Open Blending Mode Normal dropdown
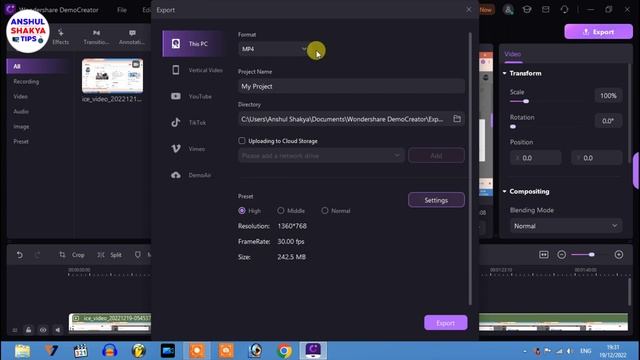Viewport: 640px width, 360px height. click(x=566, y=226)
